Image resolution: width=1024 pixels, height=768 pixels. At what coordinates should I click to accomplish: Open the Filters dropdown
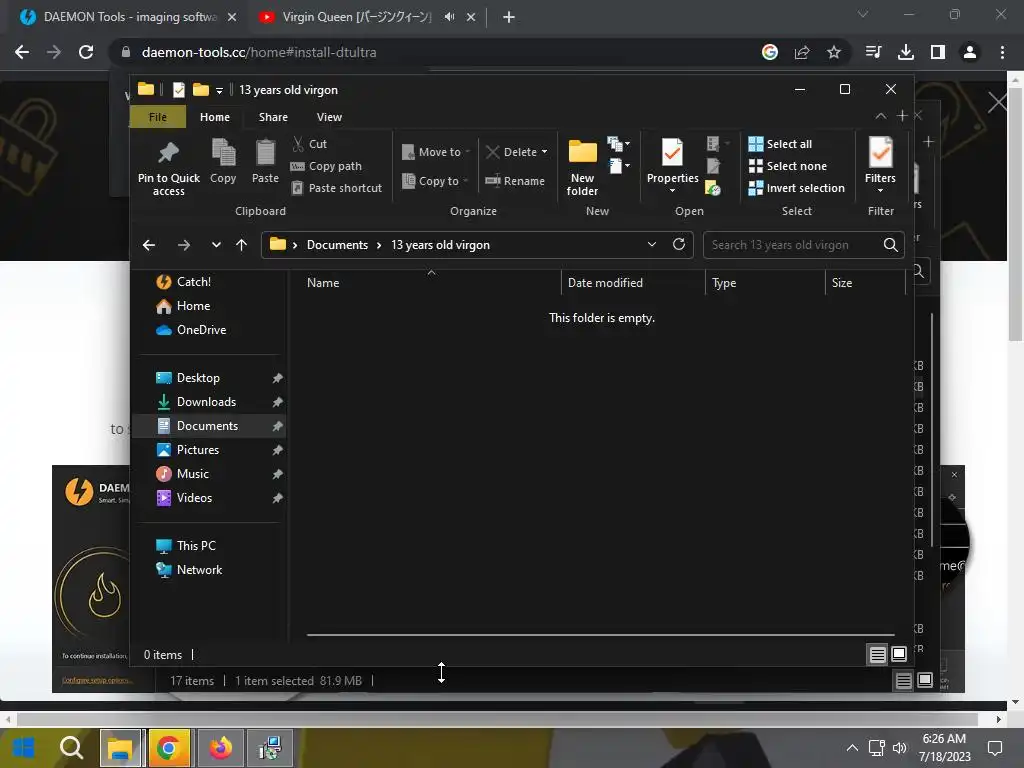point(880,165)
